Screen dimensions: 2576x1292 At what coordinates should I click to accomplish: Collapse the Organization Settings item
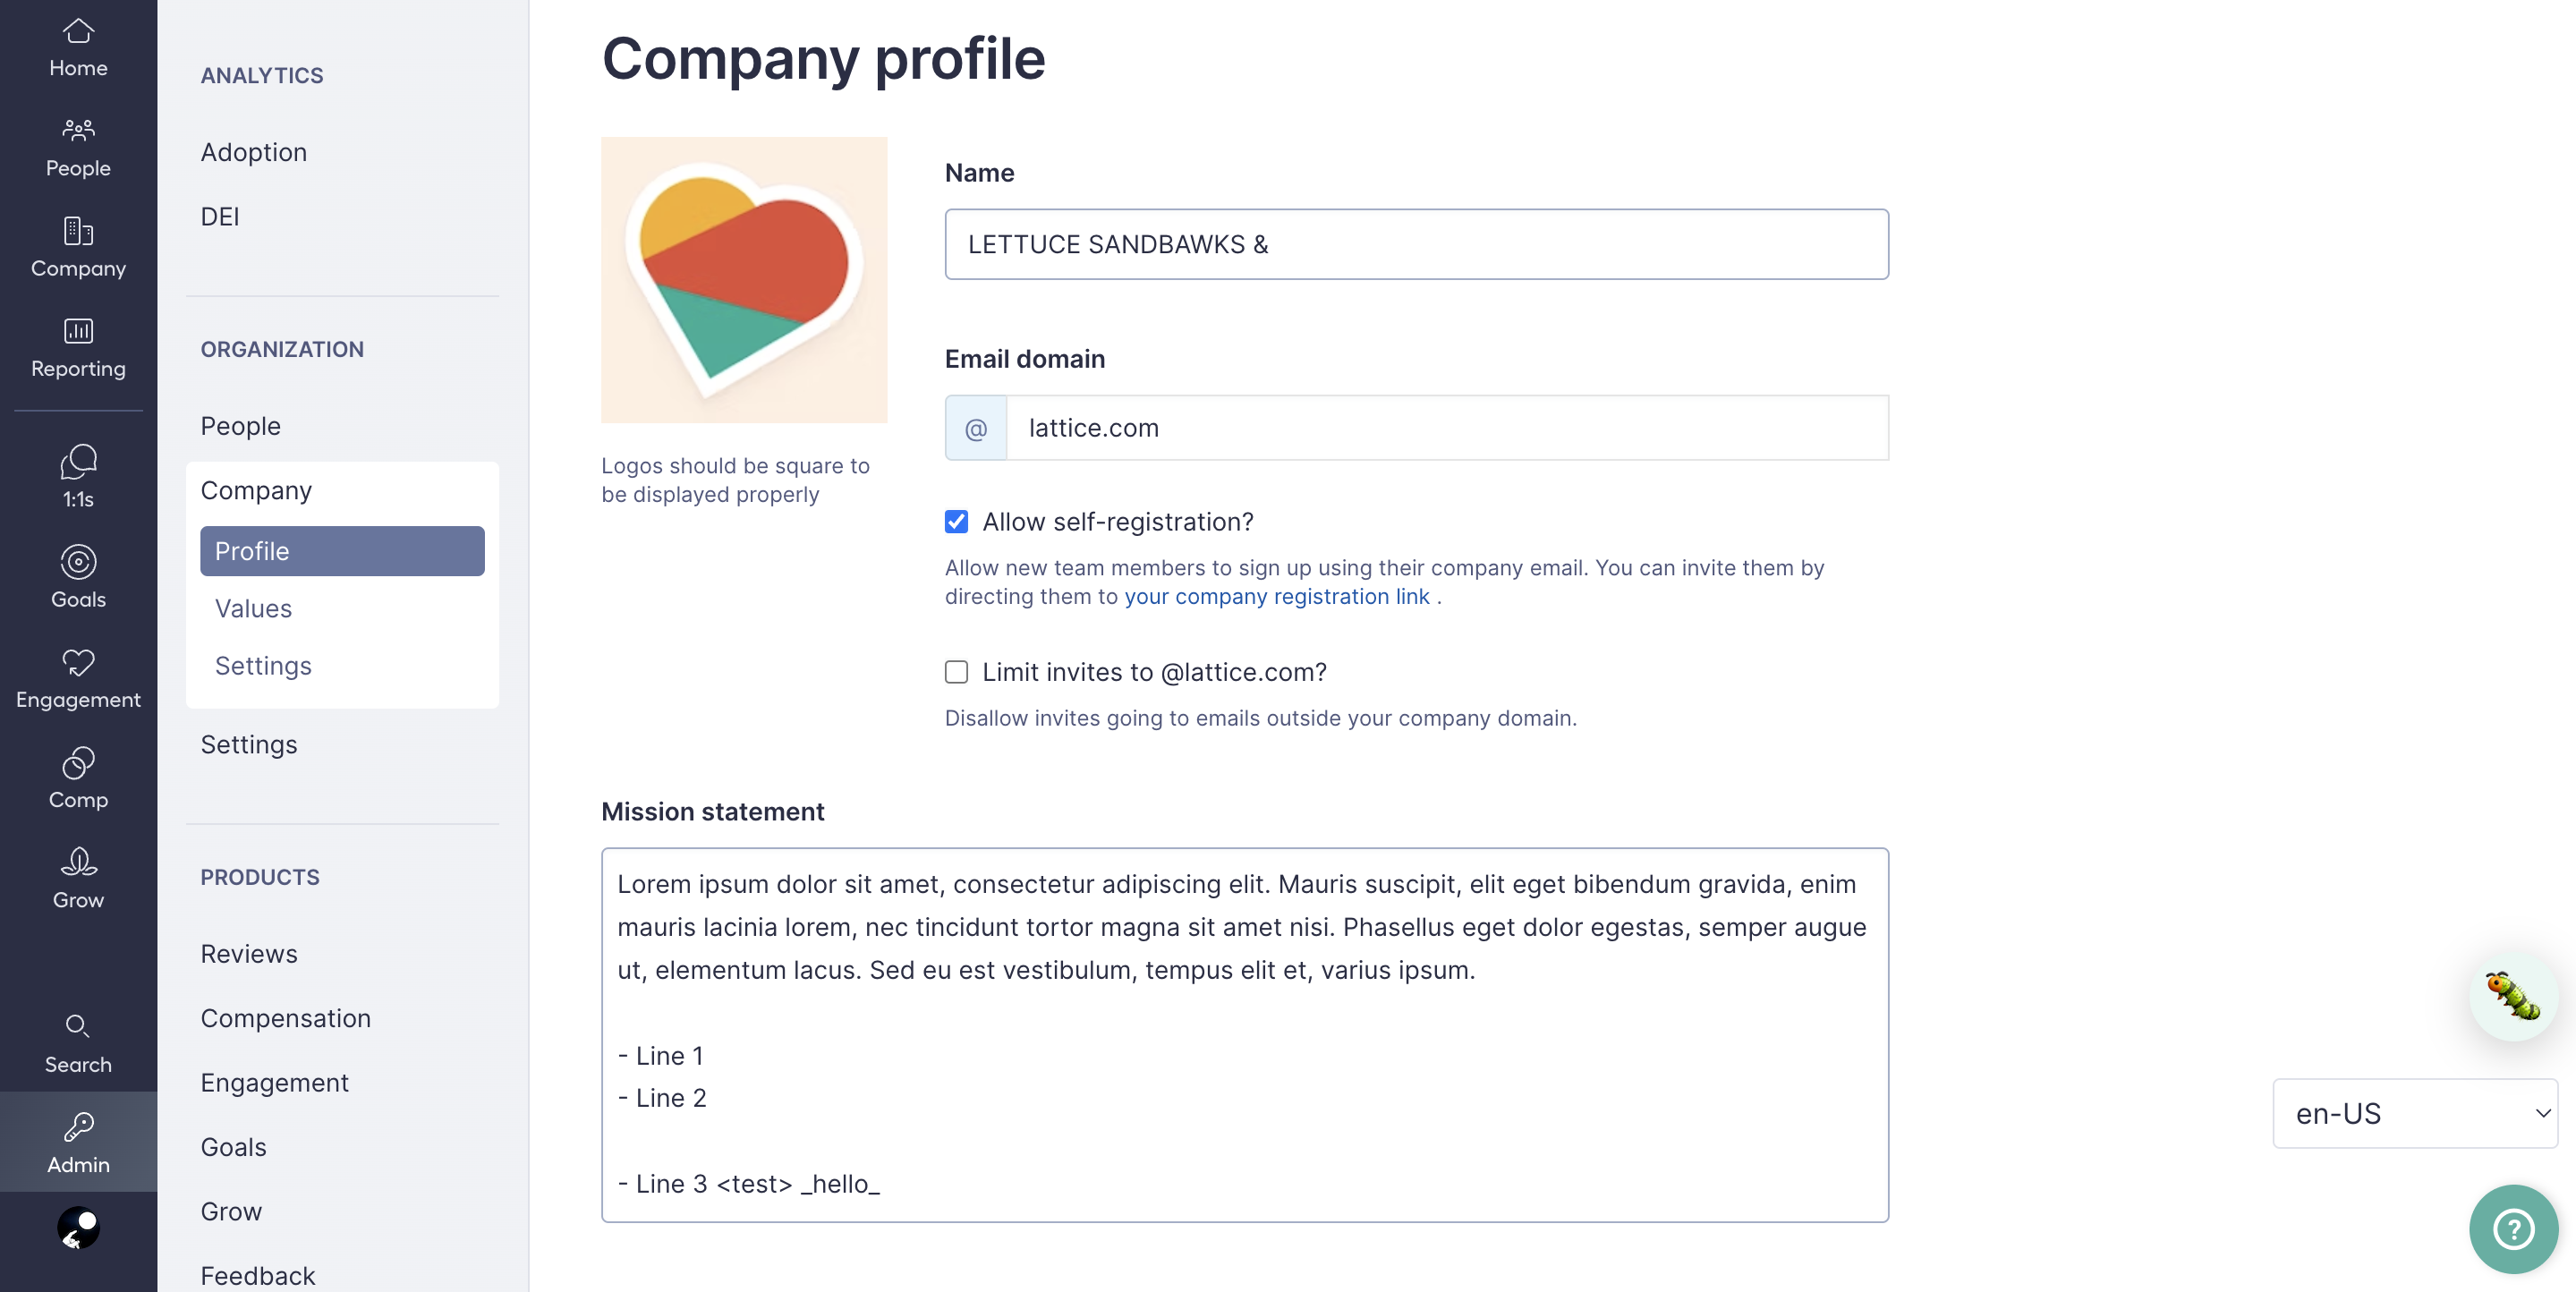[249, 744]
